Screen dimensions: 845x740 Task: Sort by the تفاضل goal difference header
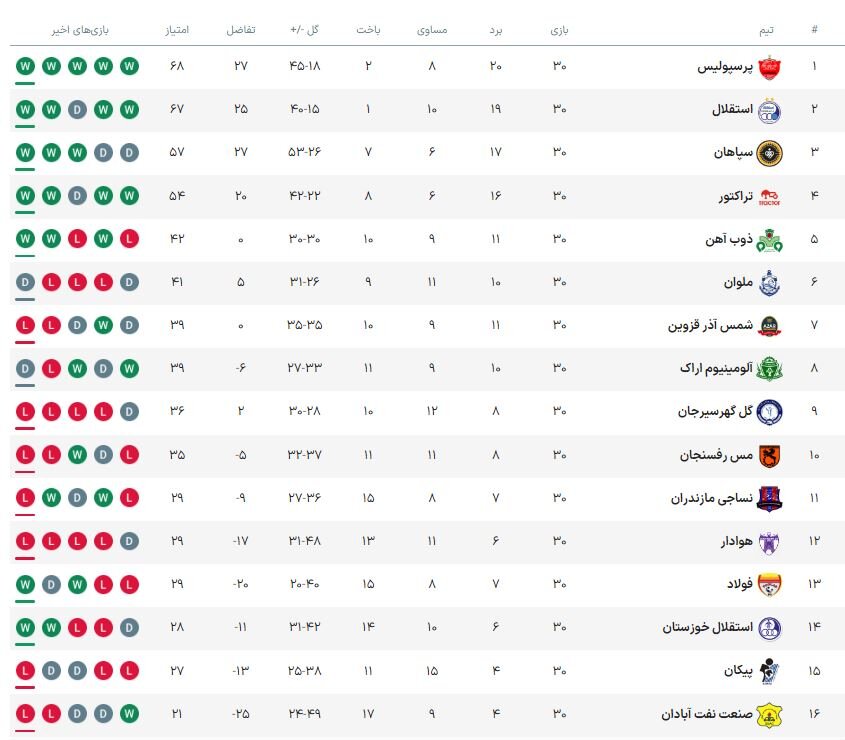click(x=241, y=29)
